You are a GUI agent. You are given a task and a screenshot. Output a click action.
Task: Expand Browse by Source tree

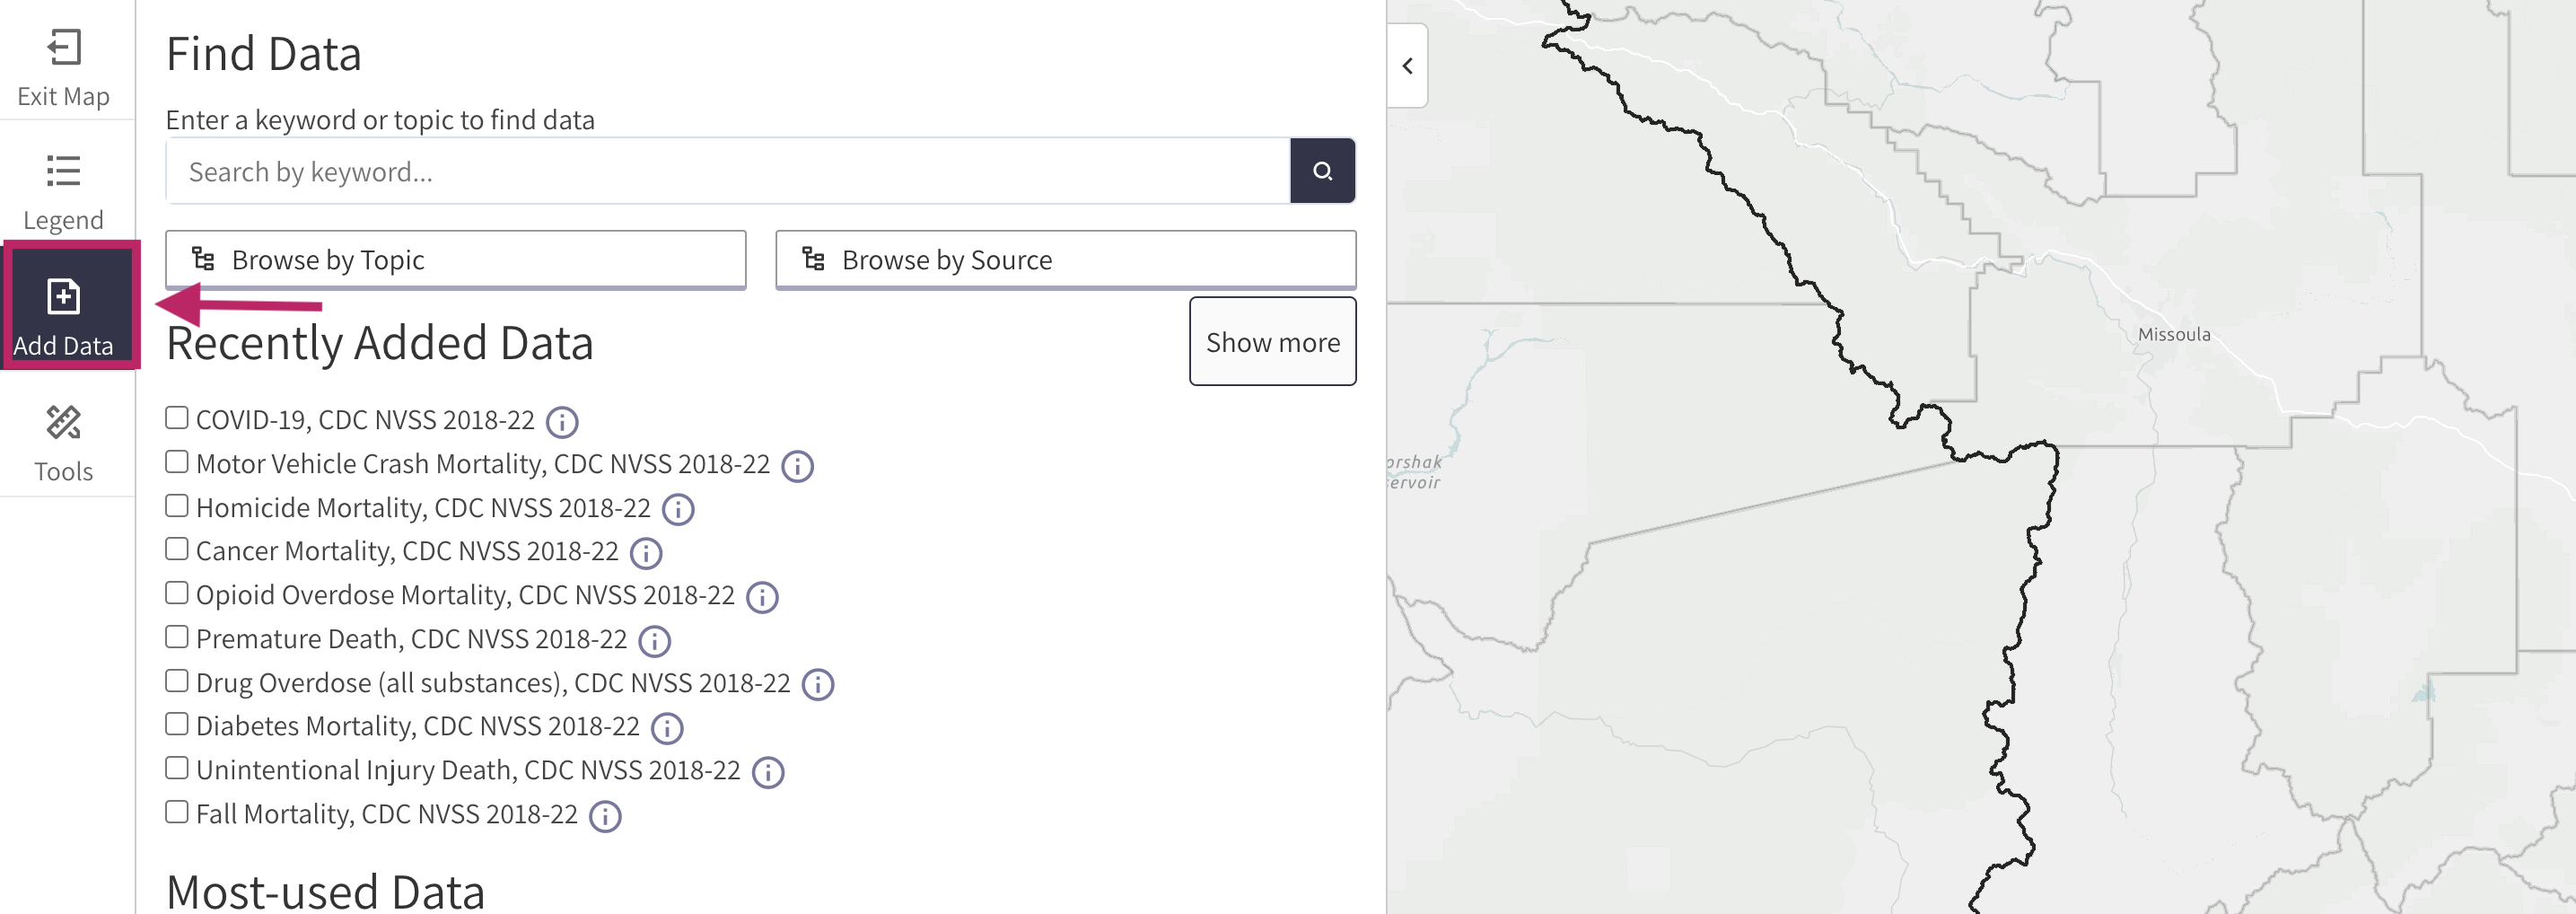[x=1065, y=260]
